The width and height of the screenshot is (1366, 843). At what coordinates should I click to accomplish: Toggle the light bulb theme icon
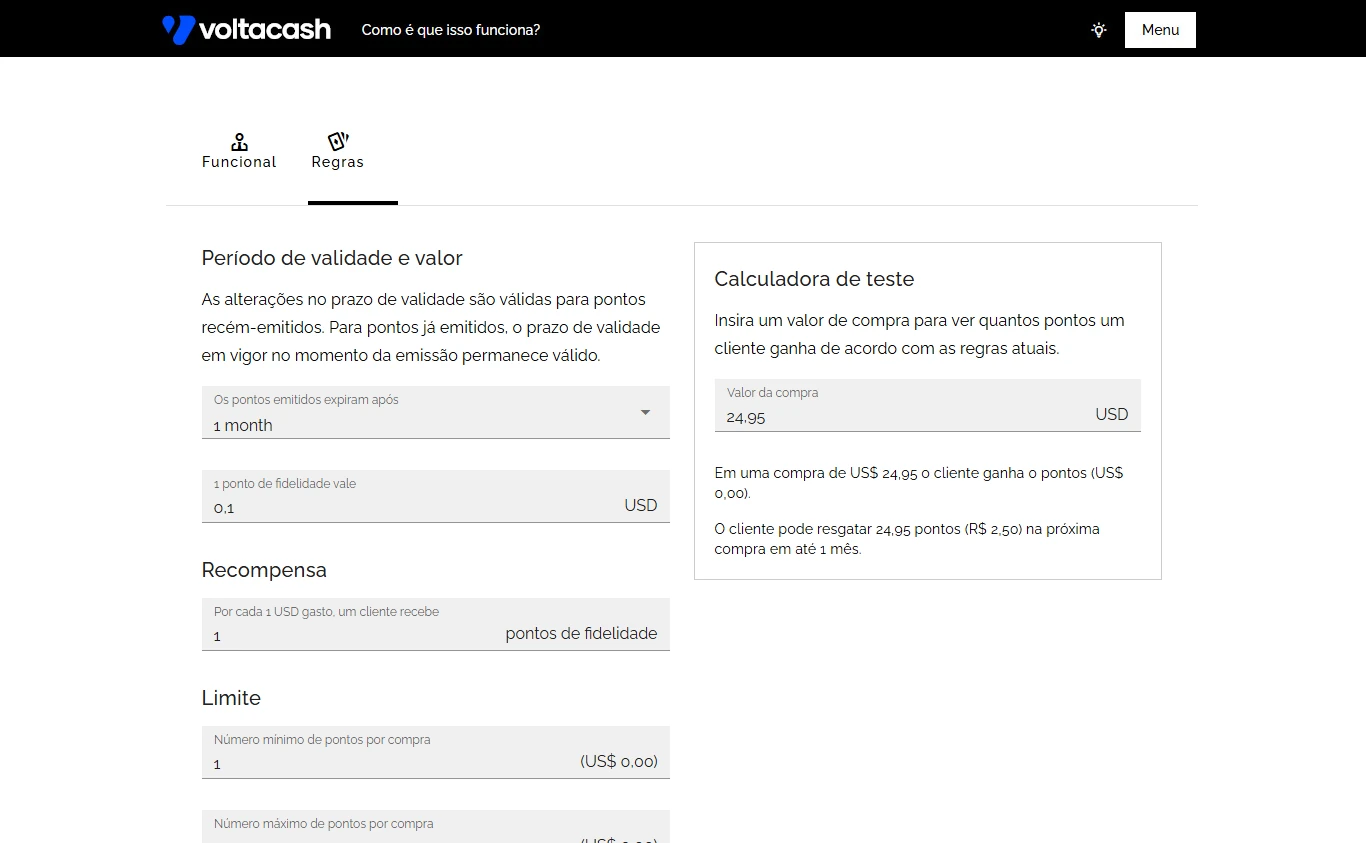[1099, 30]
